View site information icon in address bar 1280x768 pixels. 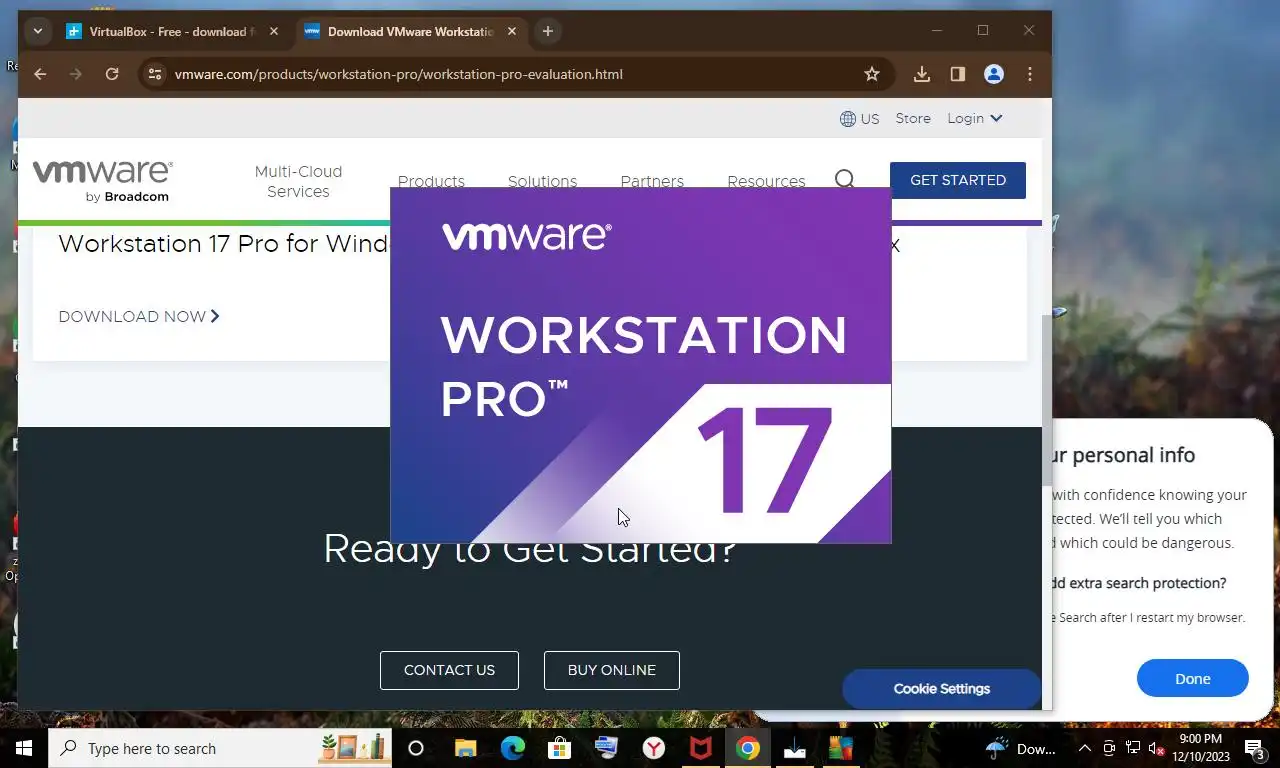154,74
